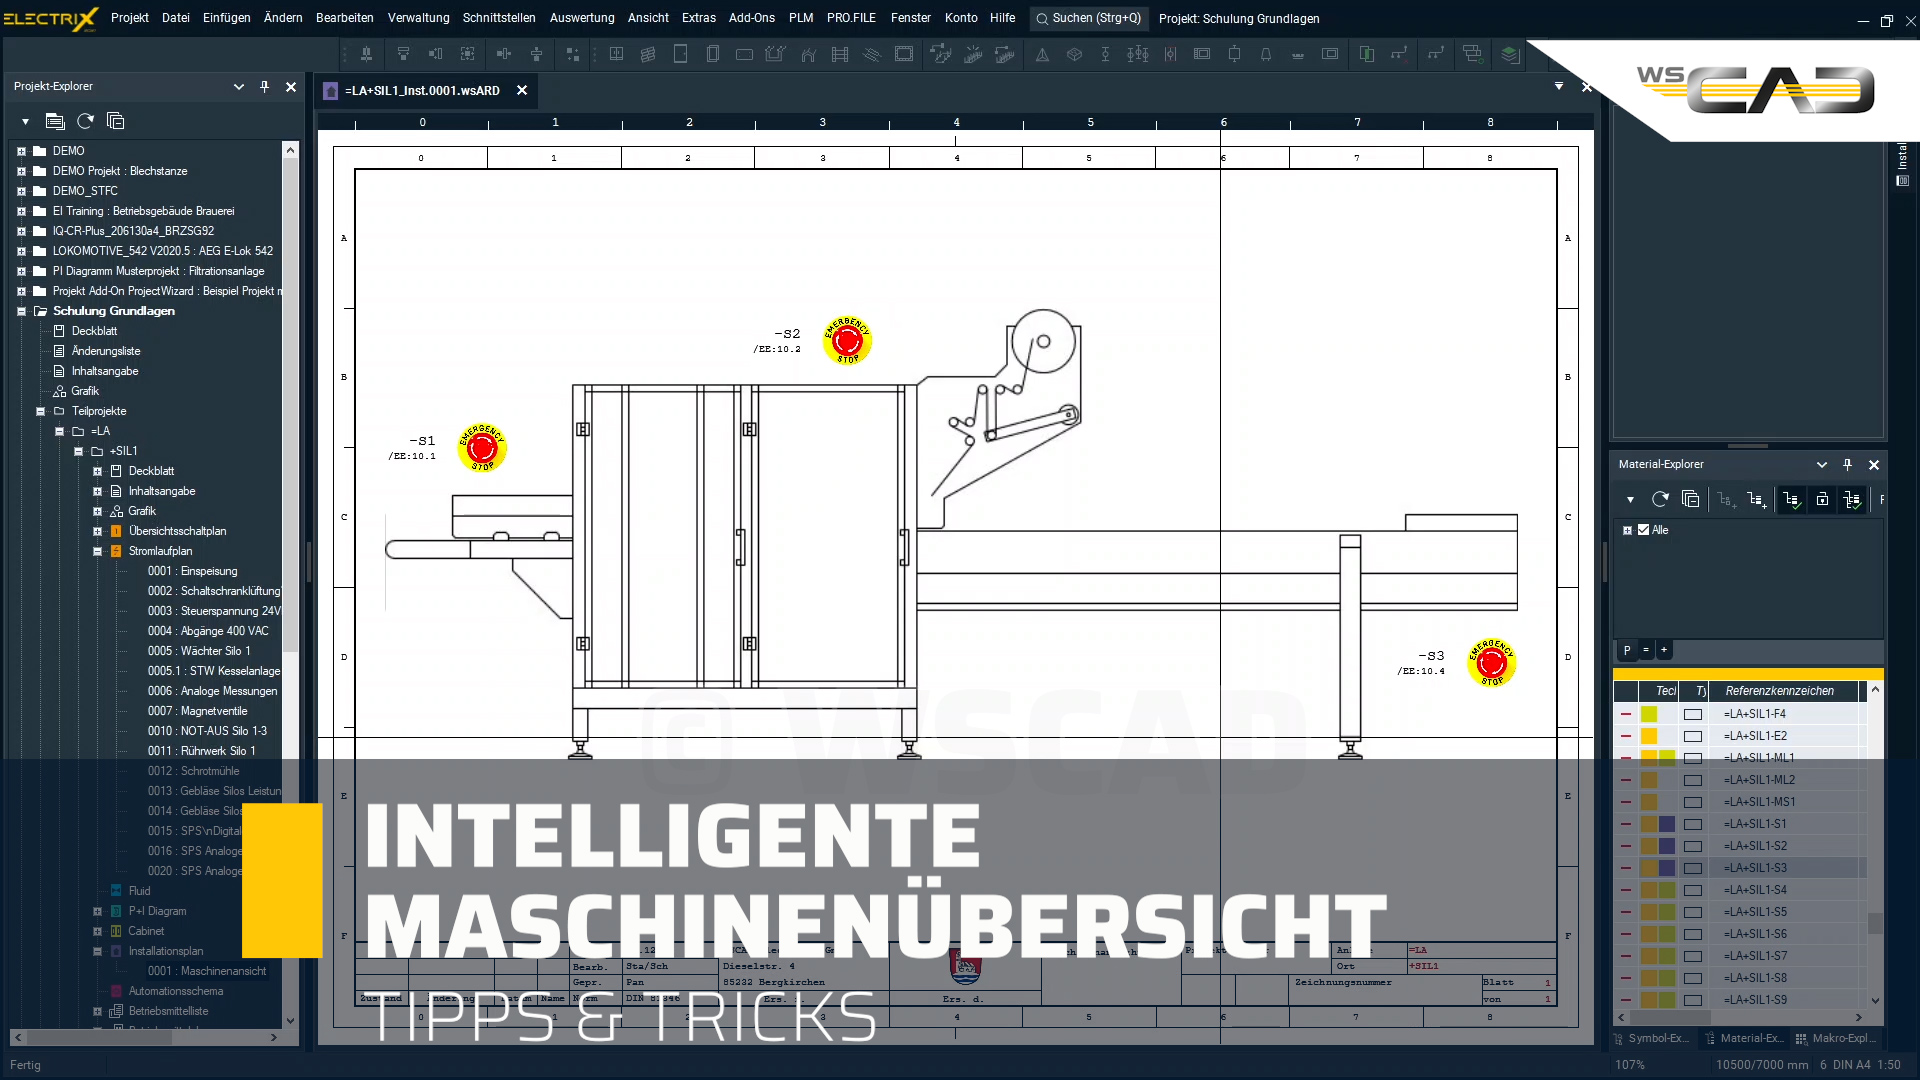The width and height of the screenshot is (1920, 1080).
Task: Select the copy icon in the Projekt-Explorer toolbar
Action: (115, 121)
